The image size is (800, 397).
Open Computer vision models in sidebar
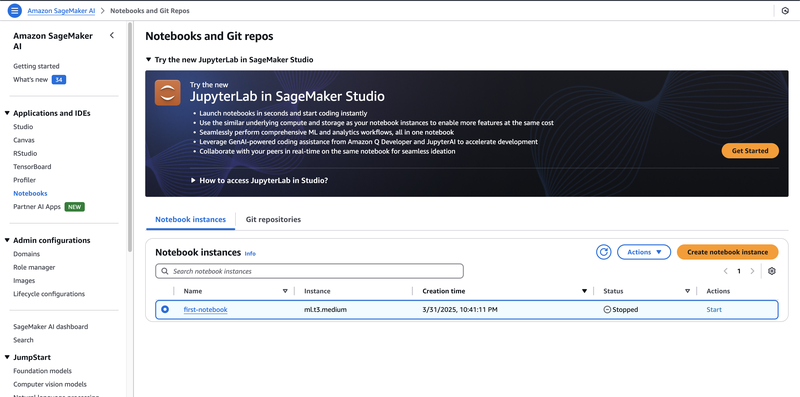[50, 384]
